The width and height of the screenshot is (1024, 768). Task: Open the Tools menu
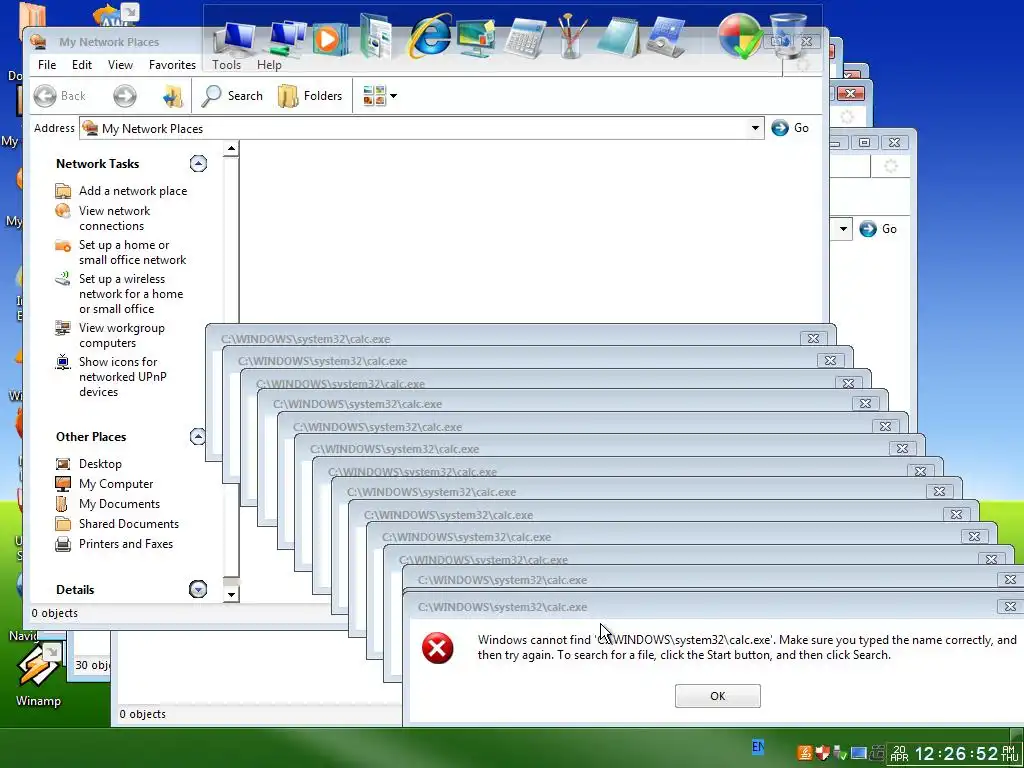pyautogui.click(x=227, y=65)
